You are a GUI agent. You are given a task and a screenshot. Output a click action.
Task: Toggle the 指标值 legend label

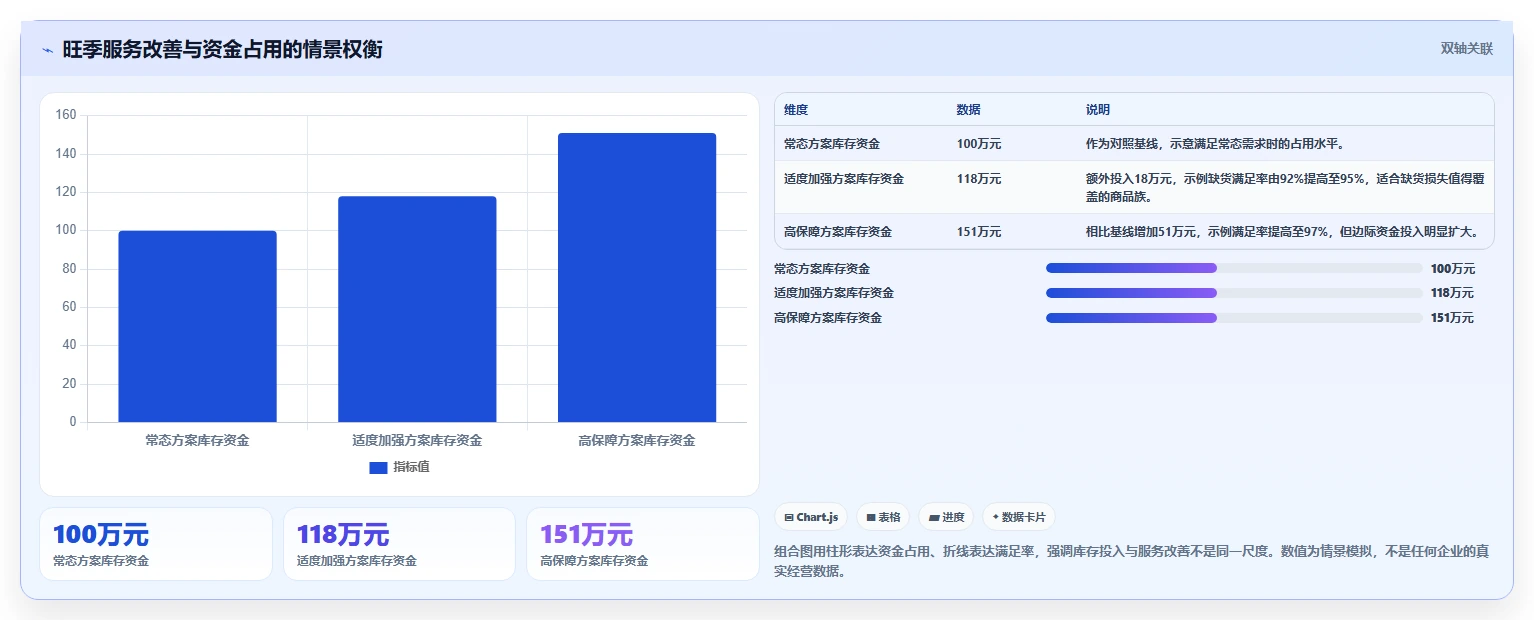pyautogui.click(x=411, y=467)
